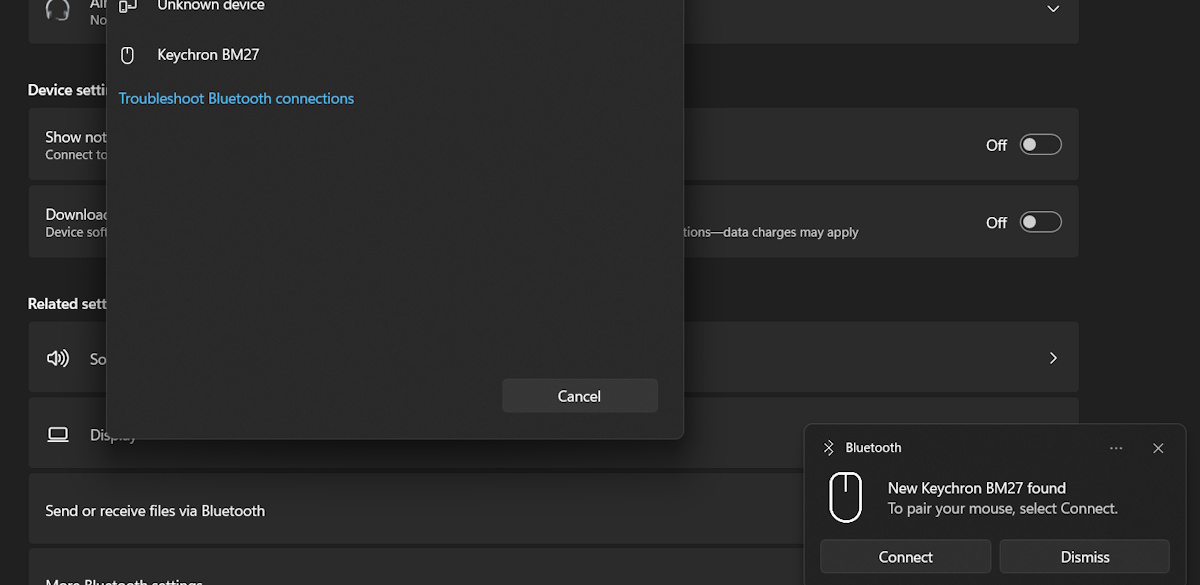Close the Bluetooth notification with X

coord(1158,448)
